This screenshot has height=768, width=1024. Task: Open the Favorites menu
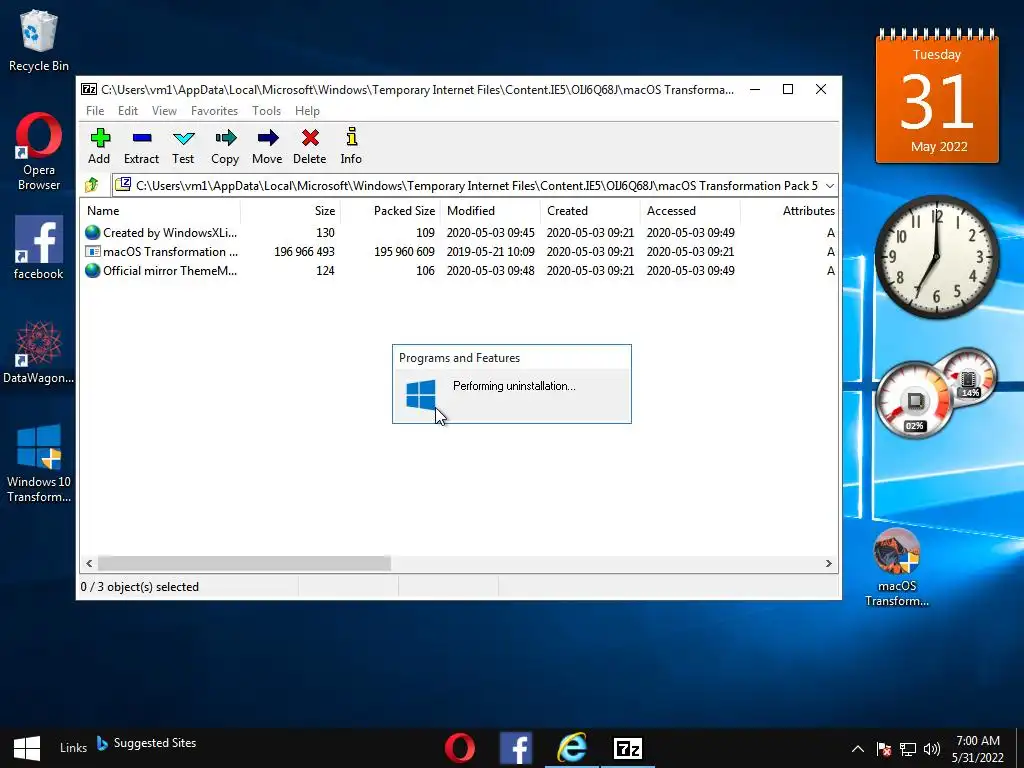click(214, 111)
